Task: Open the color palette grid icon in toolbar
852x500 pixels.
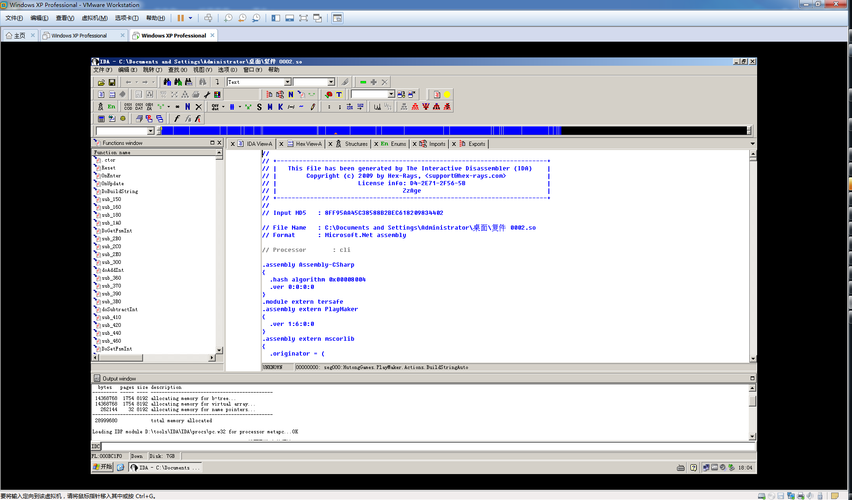Action: [217, 95]
